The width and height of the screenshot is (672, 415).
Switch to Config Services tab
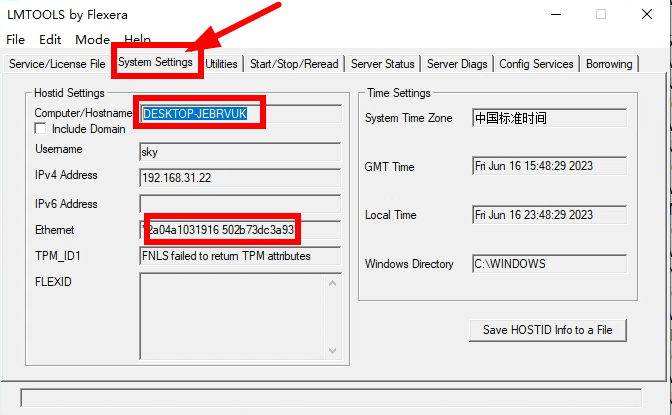click(536, 64)
